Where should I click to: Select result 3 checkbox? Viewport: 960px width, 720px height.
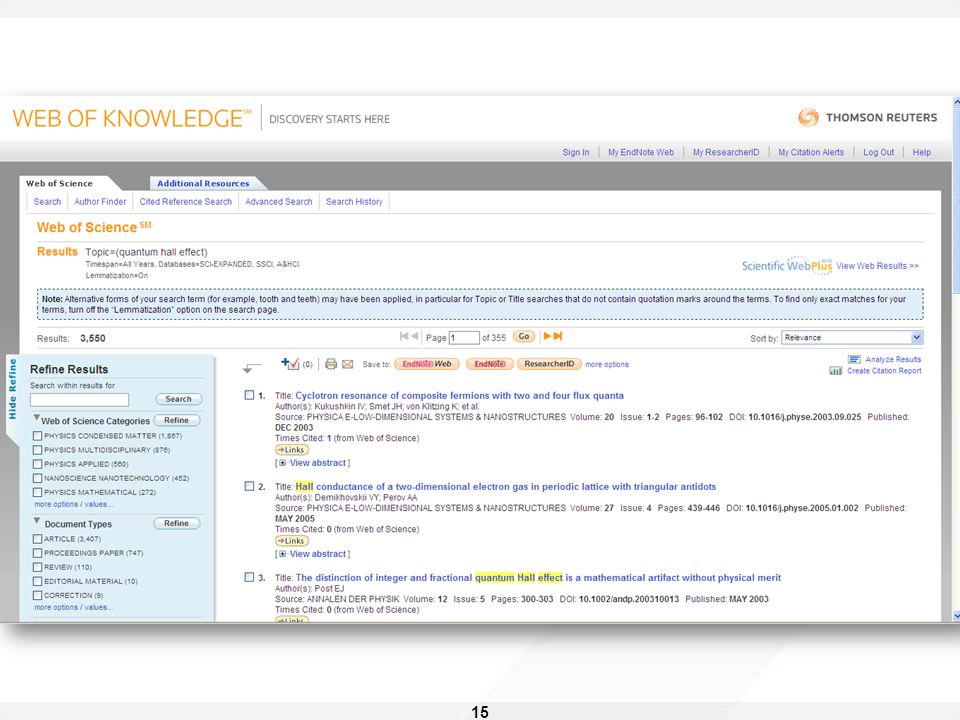(249, 577)
